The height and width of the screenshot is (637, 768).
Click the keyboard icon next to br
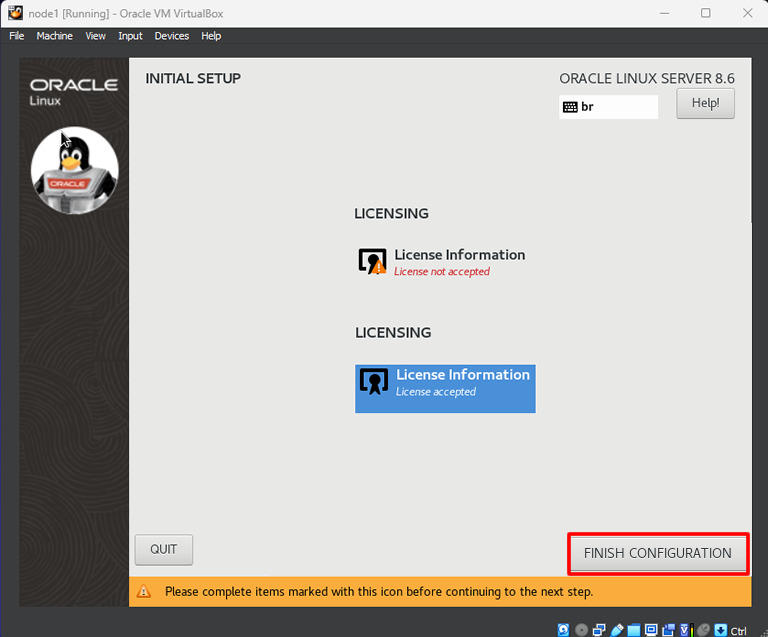point(570,107)
